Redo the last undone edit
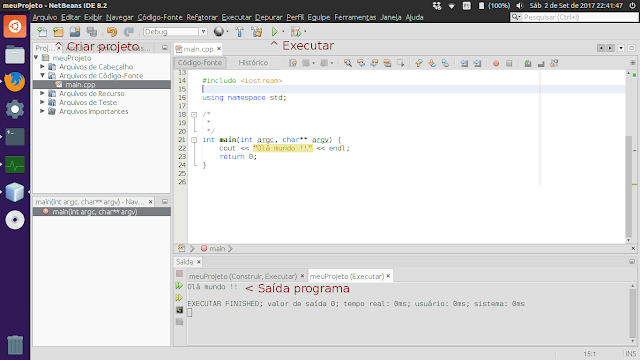Image resolution: width=640 pixels, height=360 pixels. click(x=129, y=32)
